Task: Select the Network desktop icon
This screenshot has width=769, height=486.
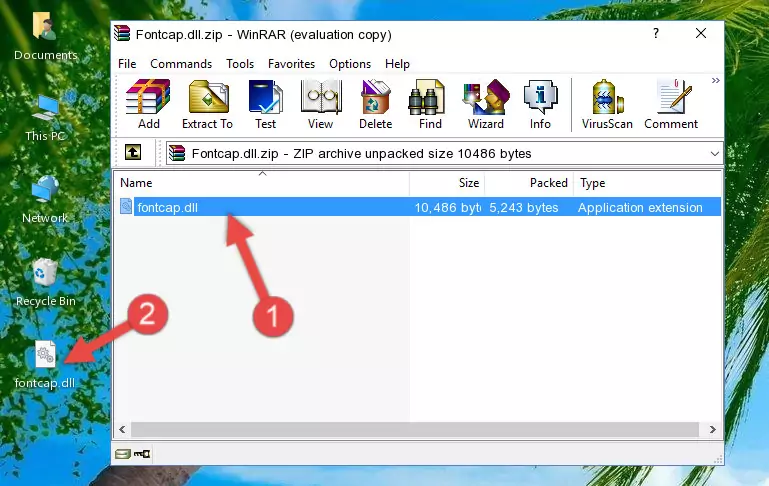Action: (45, 200)
